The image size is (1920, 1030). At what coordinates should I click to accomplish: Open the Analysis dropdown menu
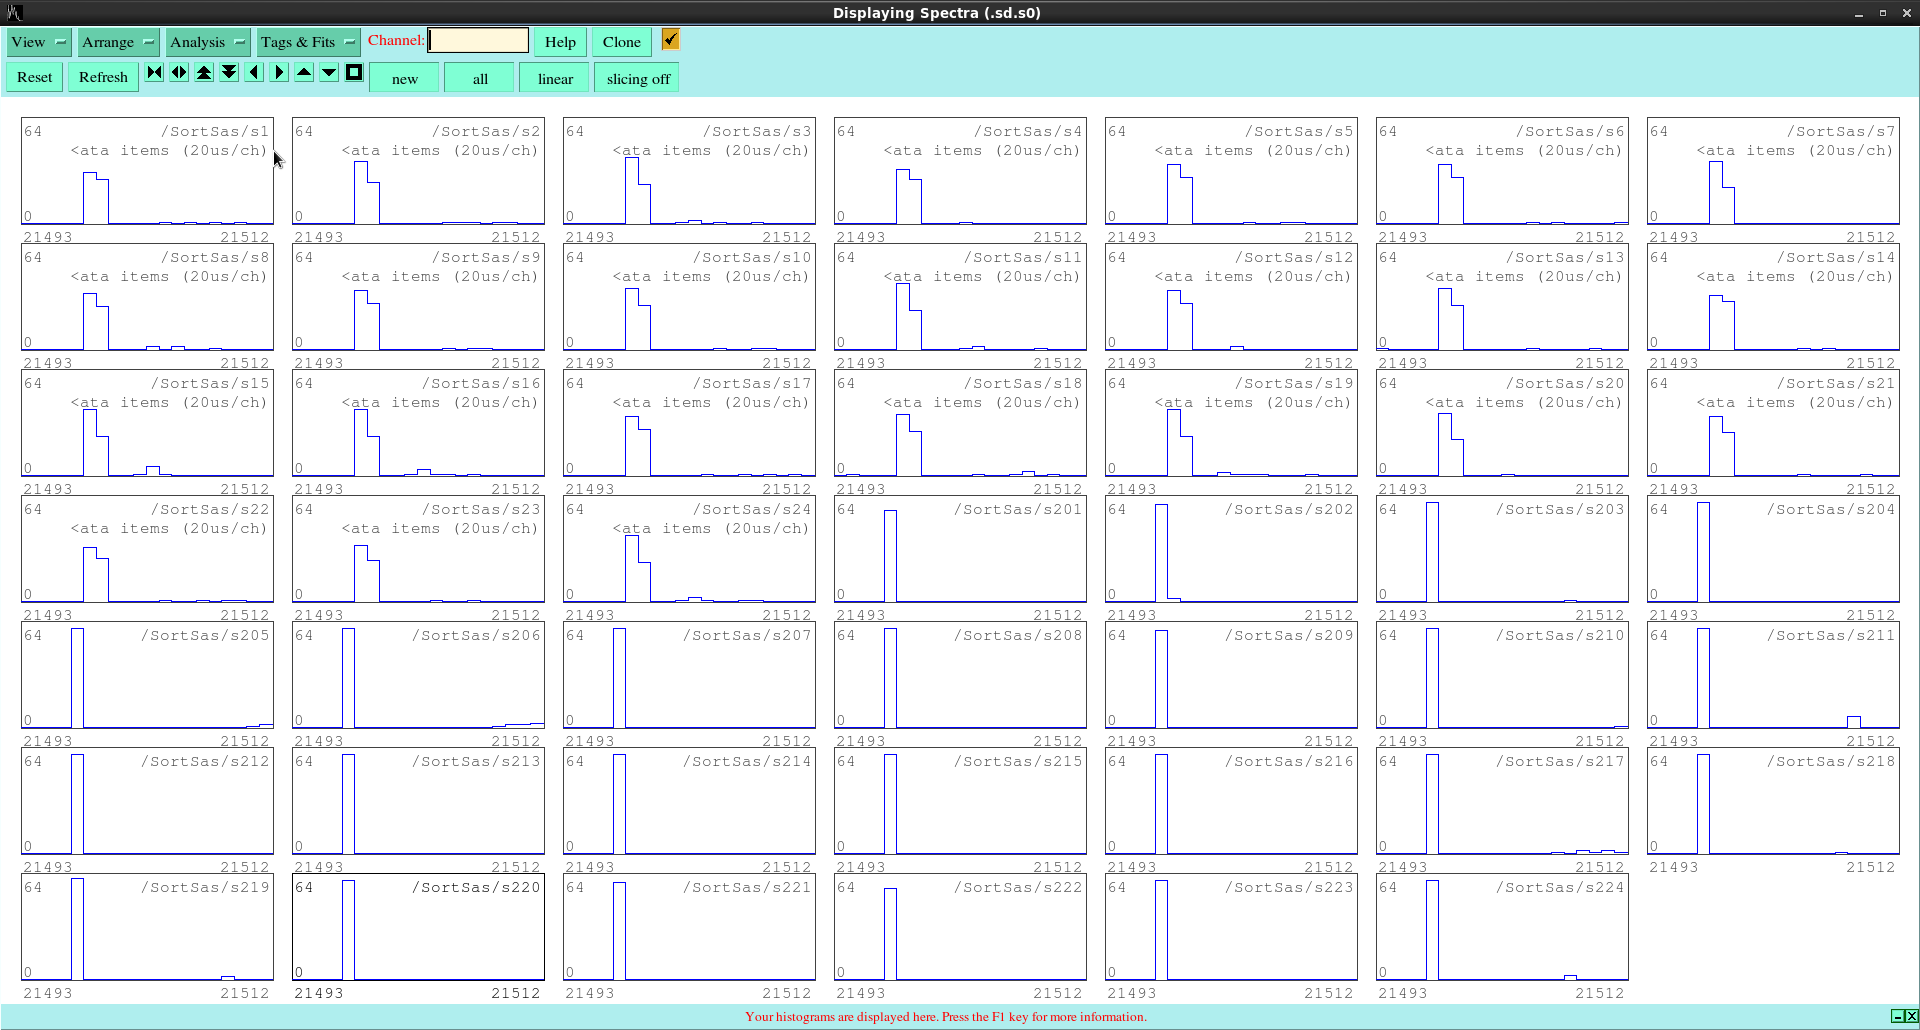pyautogui.click(x=207, y=42)
